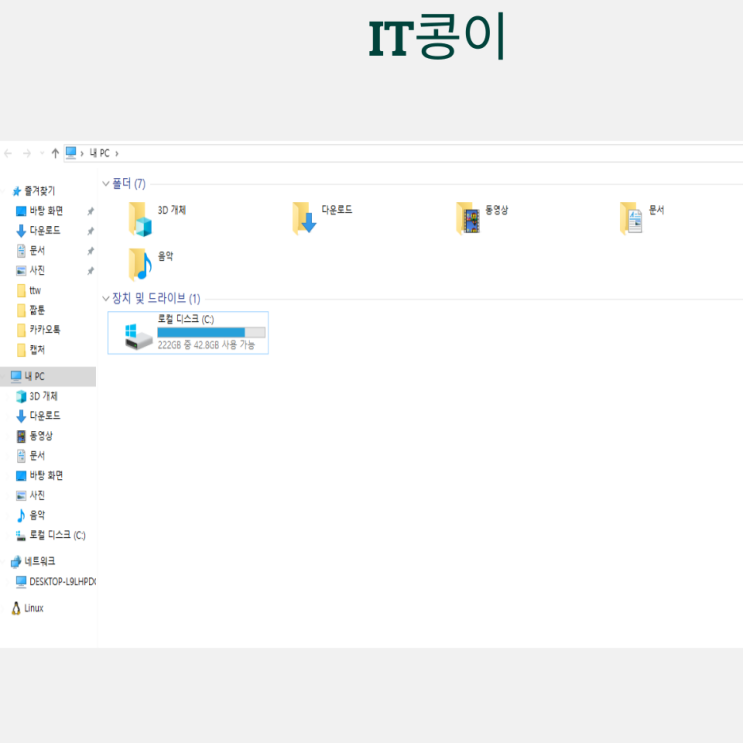This screenshot has width=743, height=743.
Task: Click the PC icon in address bar
Action: (71, 153)
